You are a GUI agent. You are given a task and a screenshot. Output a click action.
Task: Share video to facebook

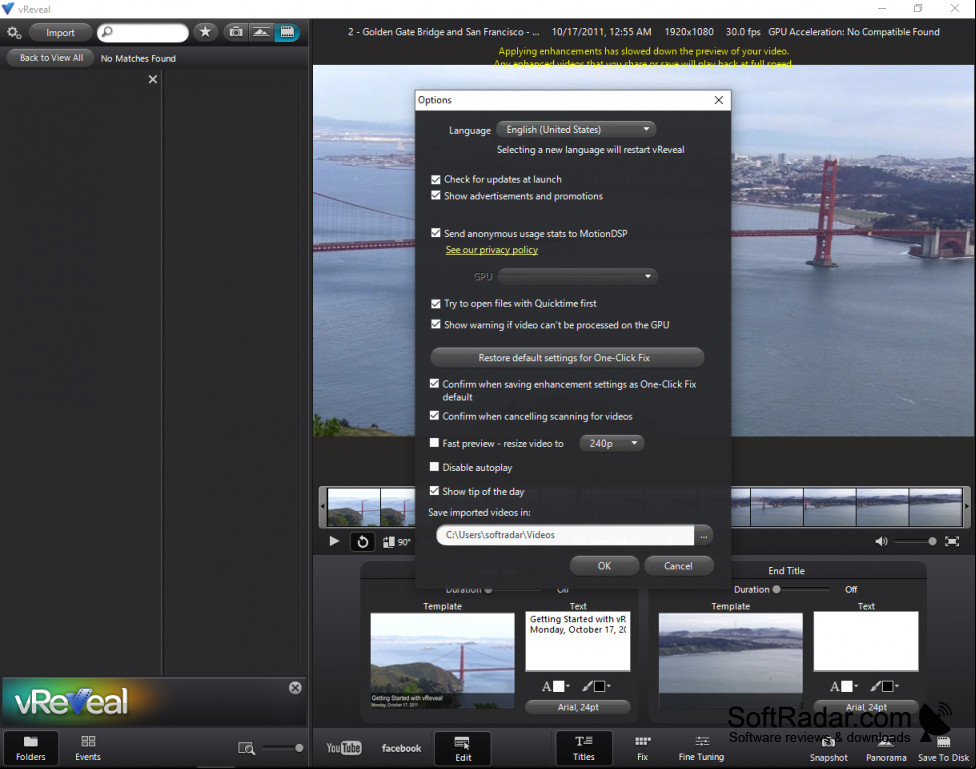(401, 748)
